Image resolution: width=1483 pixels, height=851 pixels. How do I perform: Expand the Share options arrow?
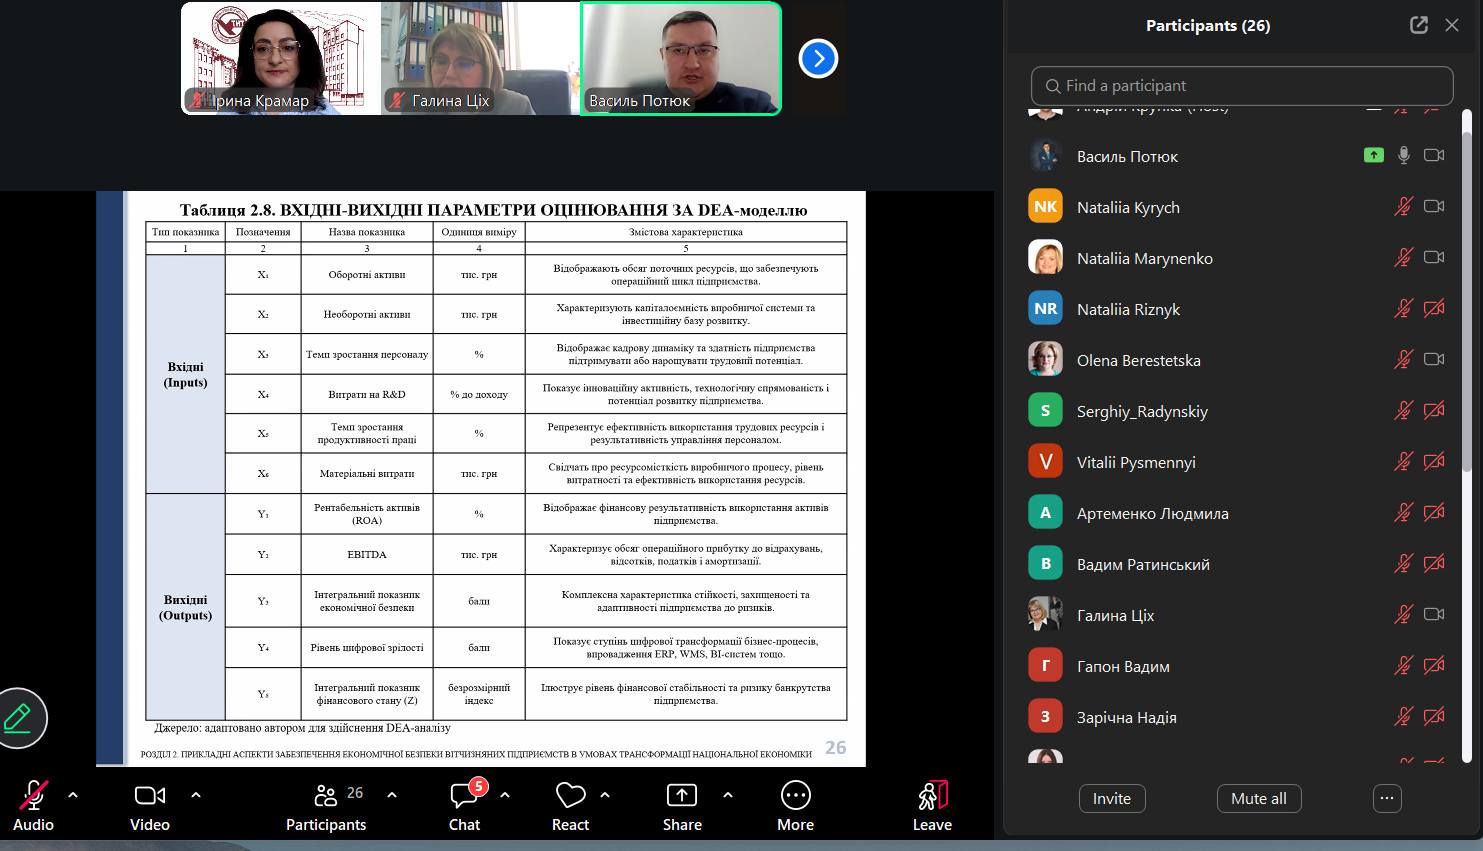[727, 795]
